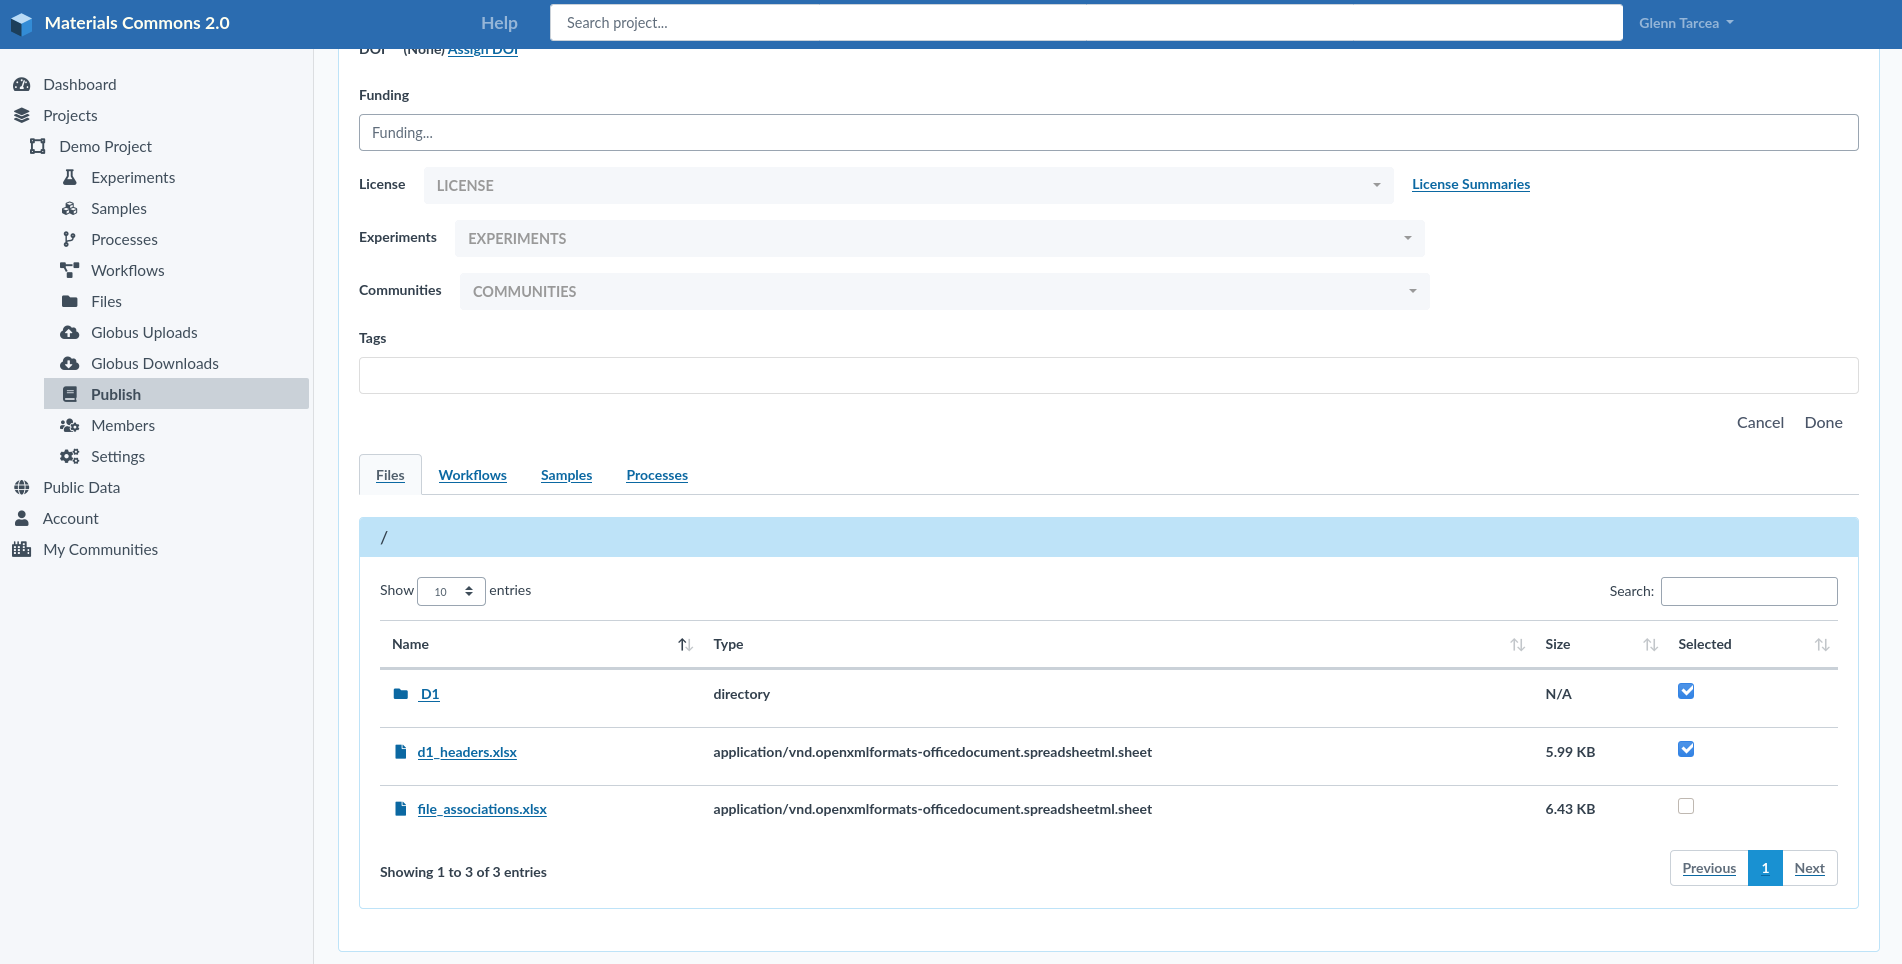Open Dashboard via its gauge icon
The height and width of the screenshot is (964, 1902).
[22, 85]
